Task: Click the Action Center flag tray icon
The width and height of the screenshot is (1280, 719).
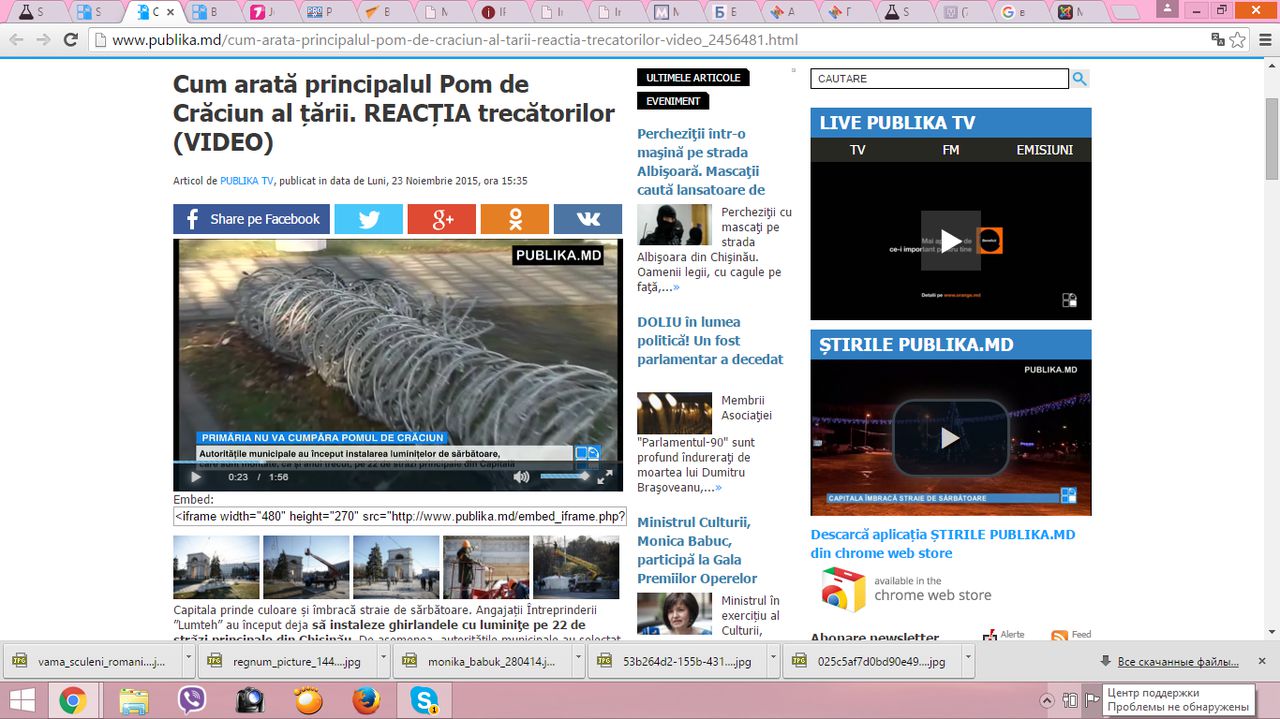Action: tap(1092, 700)
